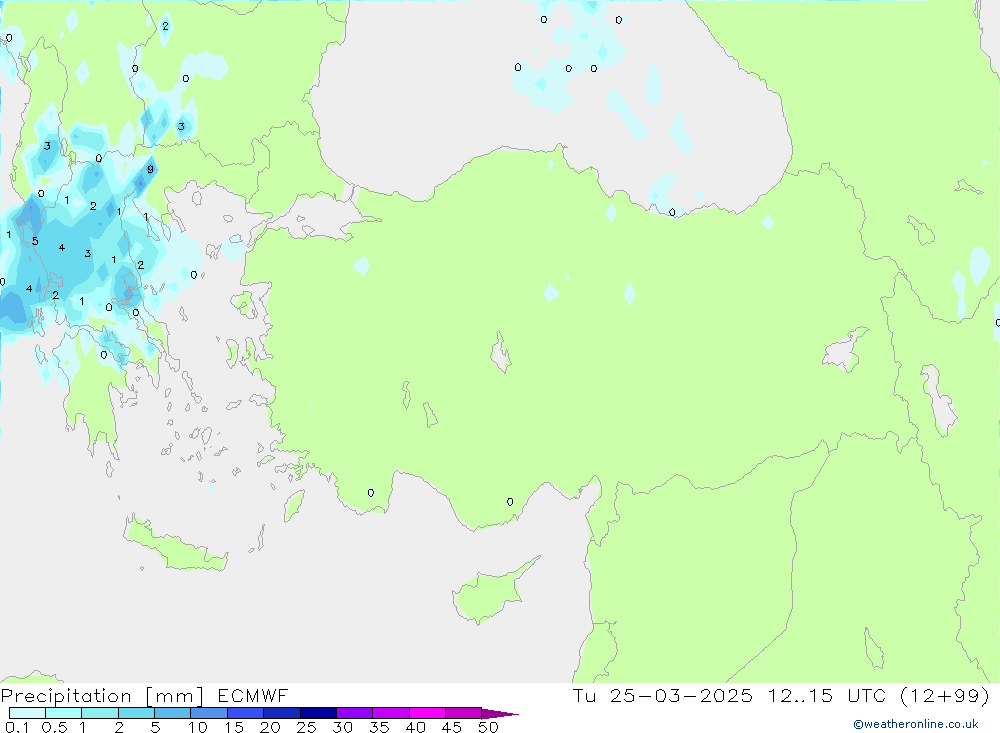Viewport: 1000px width, 733px height.
Task: Click the 'Precipitation [mm]' title text
Action: [102, 696]
